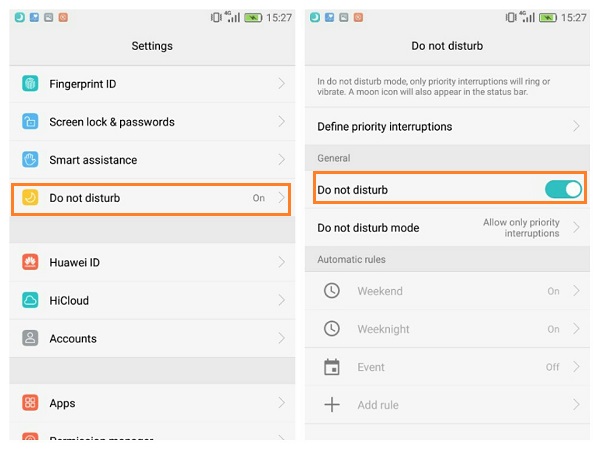
Task: Tap the HiCloud cloud icon
Action: pos(30,300)
